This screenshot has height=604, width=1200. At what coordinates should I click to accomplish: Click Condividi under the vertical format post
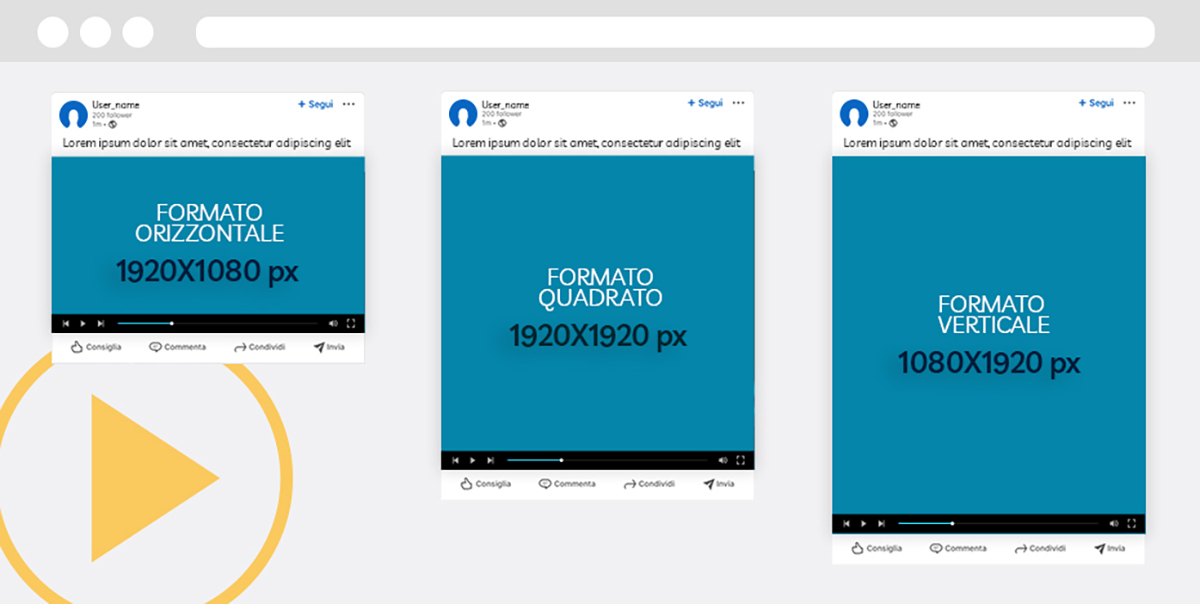pos(1041,548)
